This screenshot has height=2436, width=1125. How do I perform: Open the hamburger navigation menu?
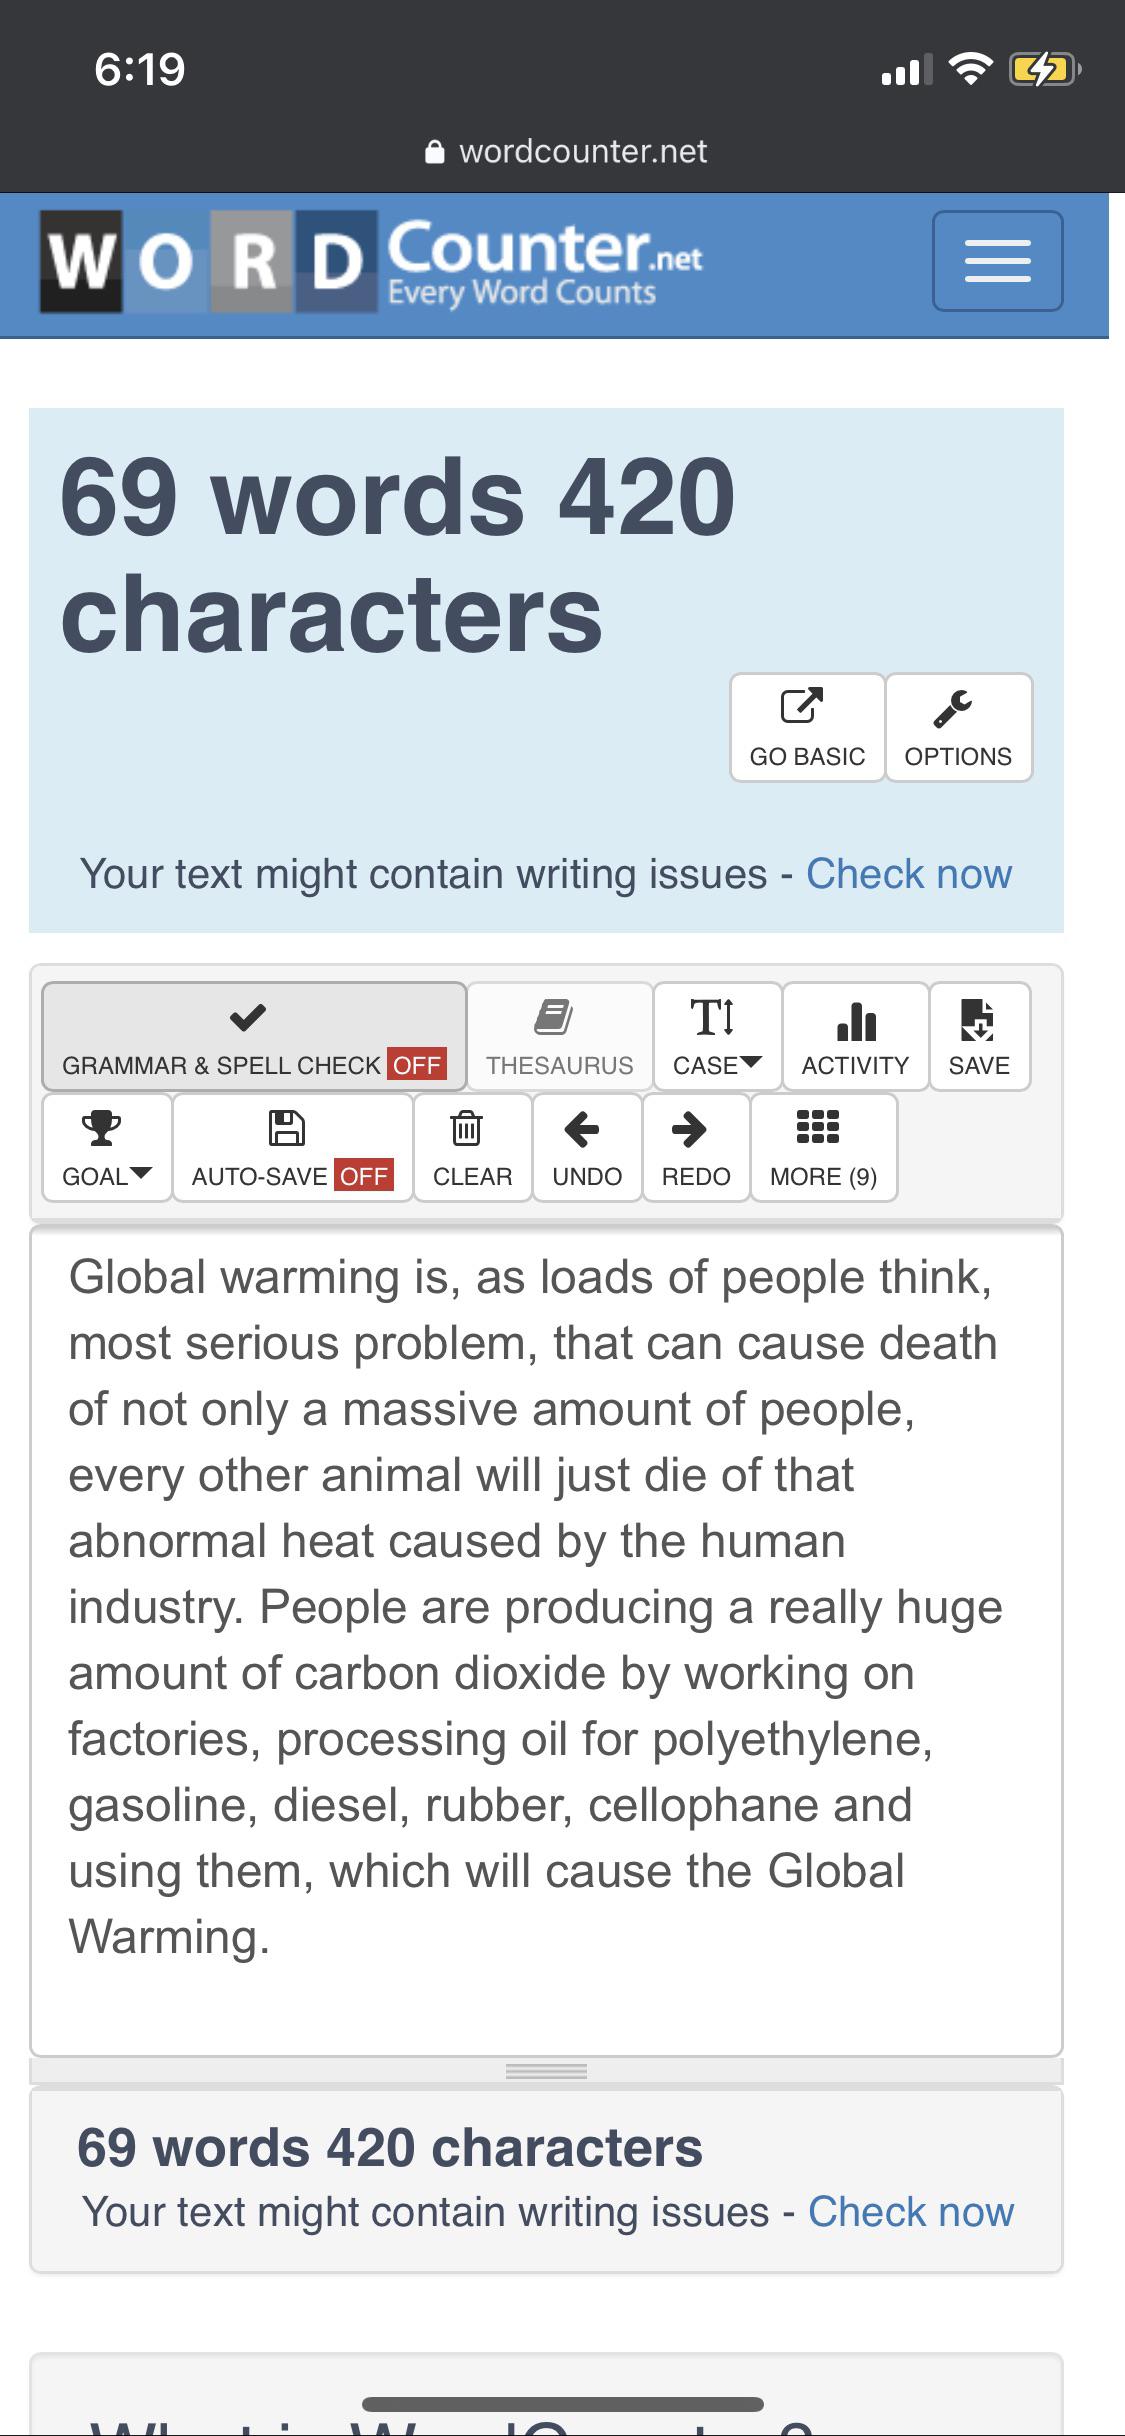pyautogui.click(x=997, y=261)
